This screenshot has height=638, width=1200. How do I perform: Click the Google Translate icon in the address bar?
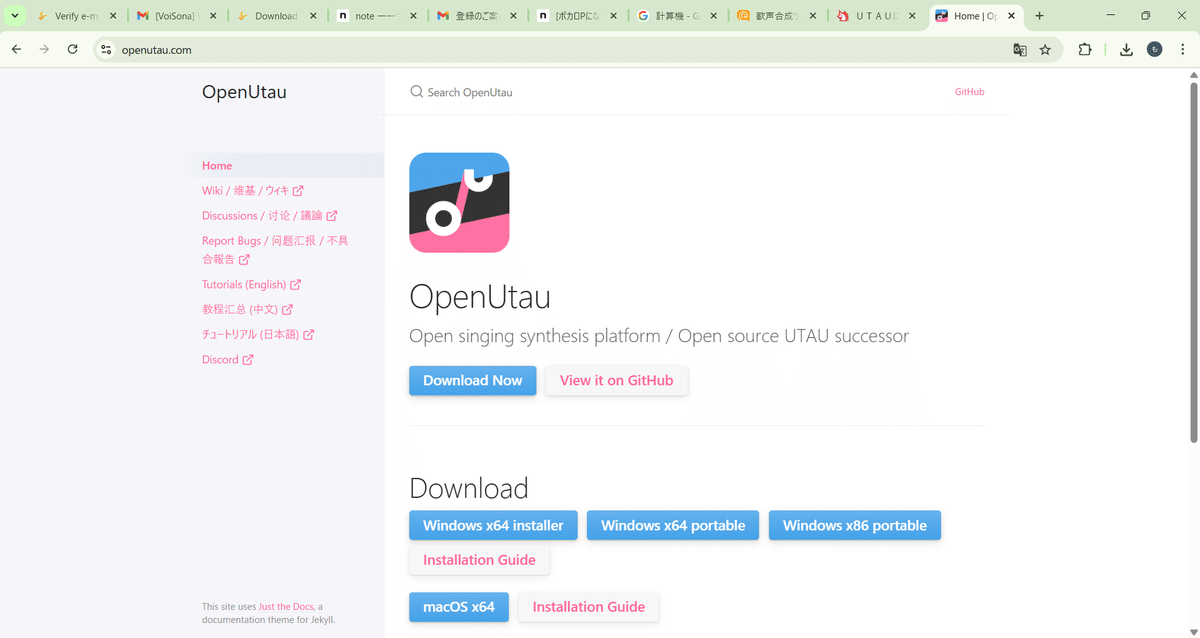pos(1019,49)
